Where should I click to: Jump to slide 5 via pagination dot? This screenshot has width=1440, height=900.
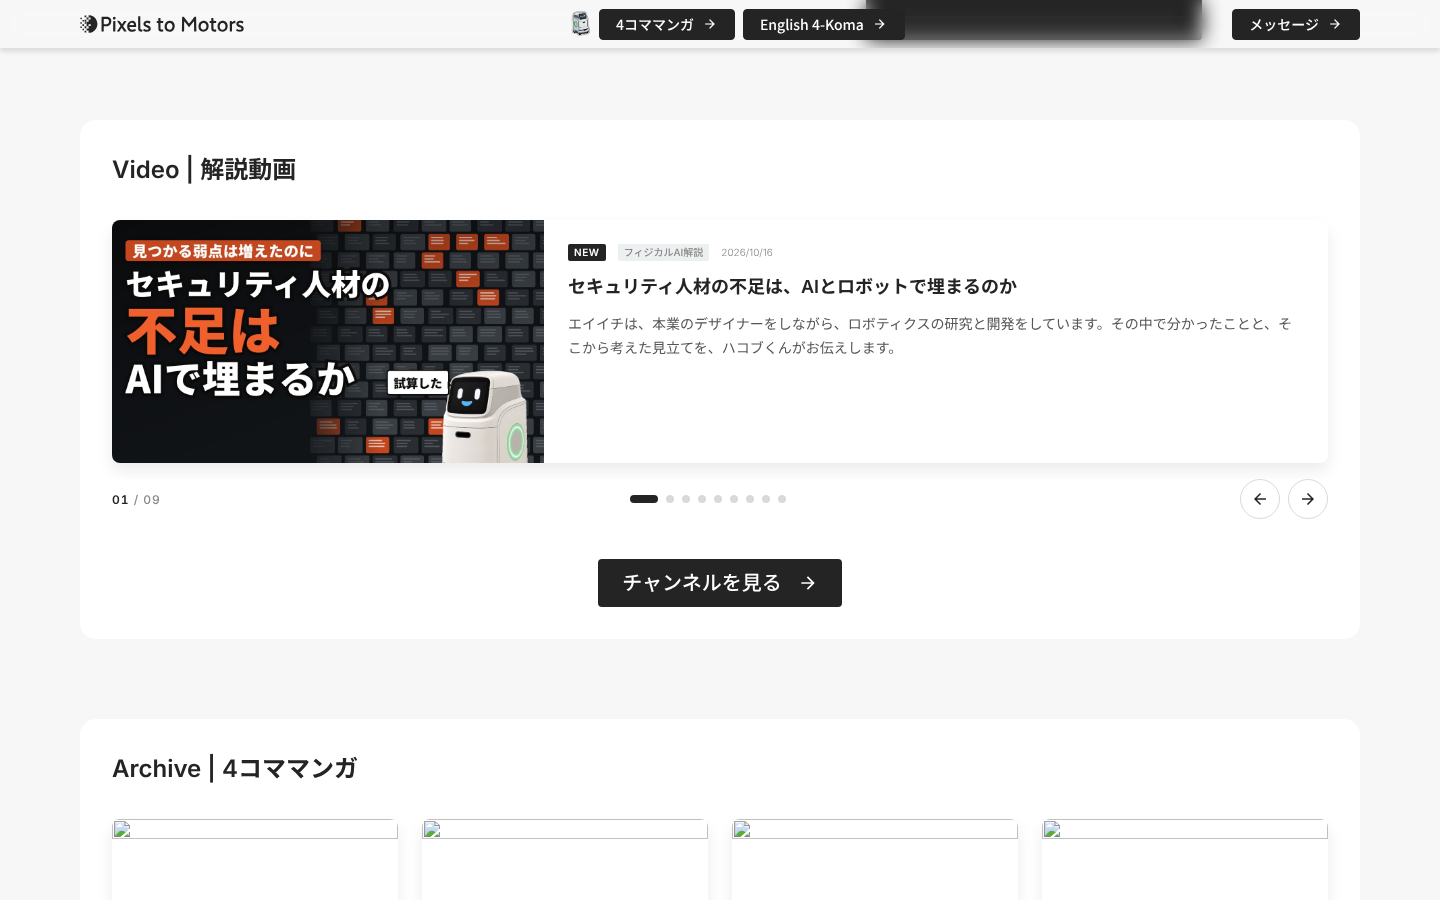718,499
